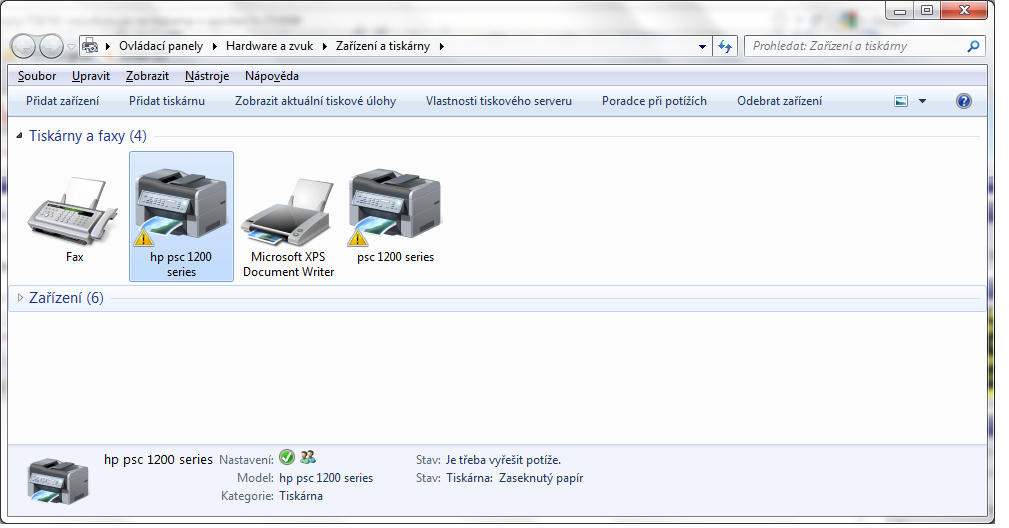This screenshot has width=1009, height=528.
Task: Go forward with the Forward arrow button
Action: click(x=51, y=46)
